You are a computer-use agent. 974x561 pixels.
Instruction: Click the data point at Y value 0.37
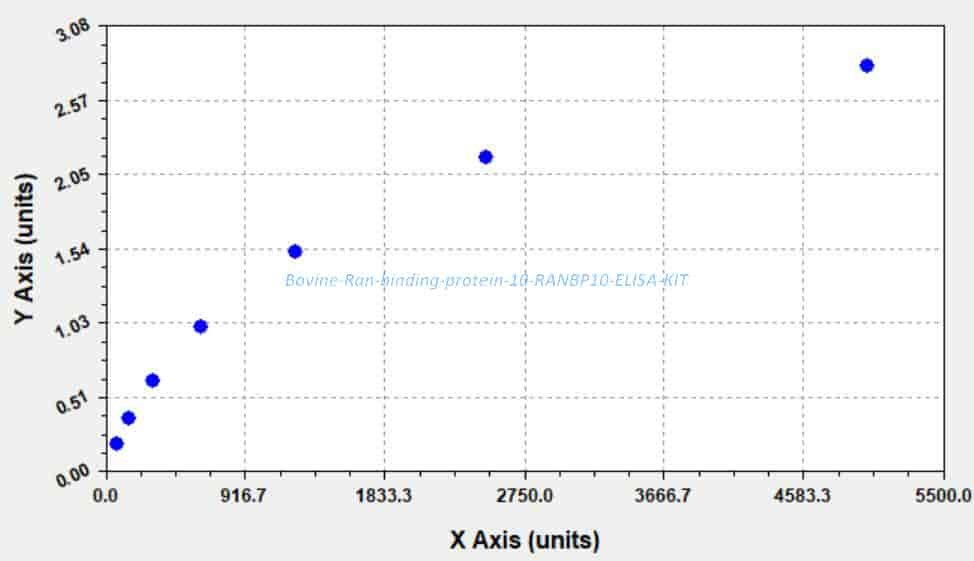(x=129, y=417)
